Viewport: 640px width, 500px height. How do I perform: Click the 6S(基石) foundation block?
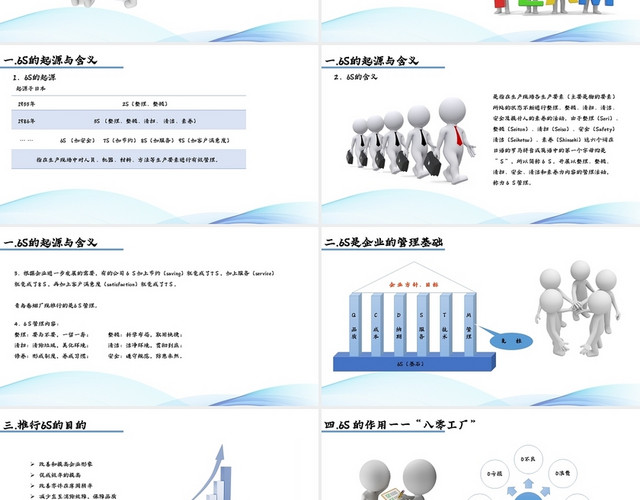(x=414, y=362)
